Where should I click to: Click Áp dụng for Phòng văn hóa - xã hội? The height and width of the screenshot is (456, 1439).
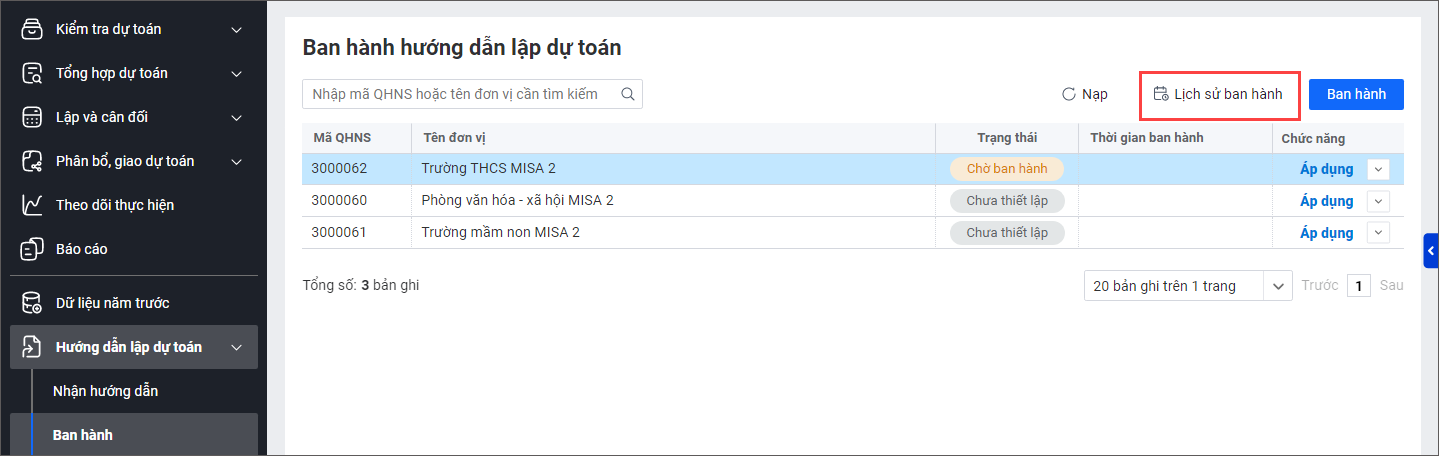[x=1326, y=201]
